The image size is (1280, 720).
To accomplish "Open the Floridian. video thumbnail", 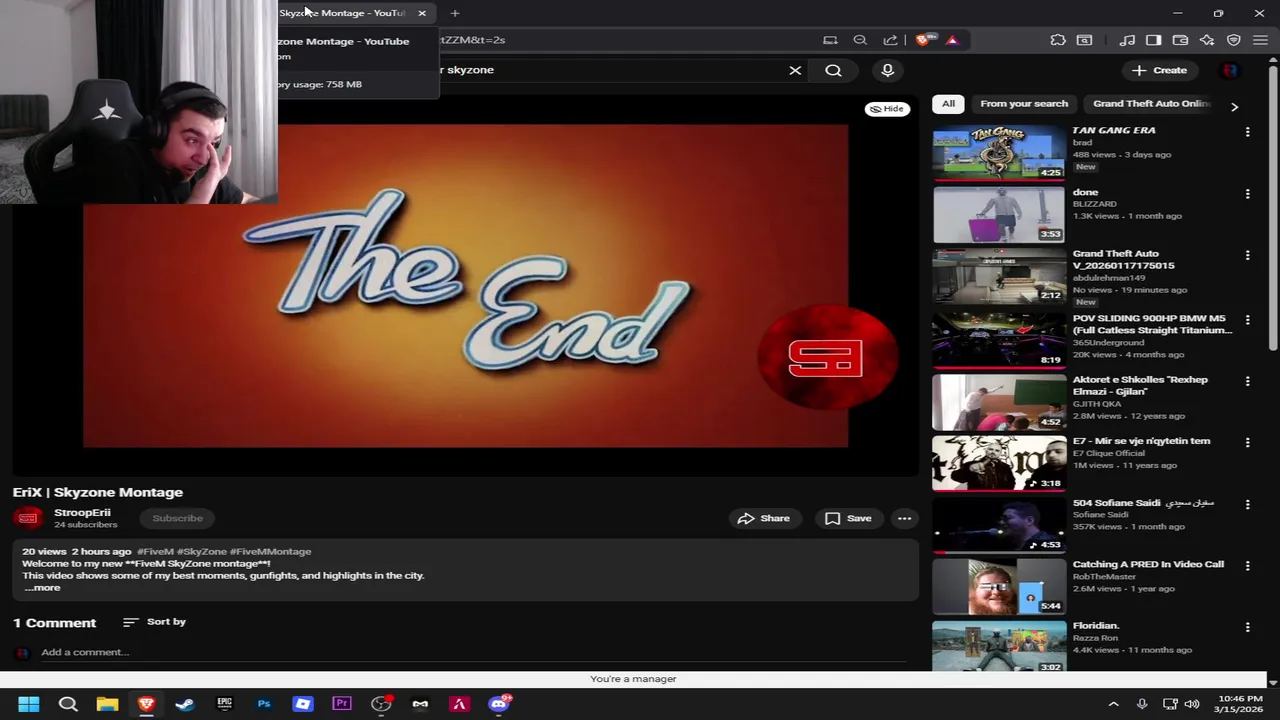I will click(x=999, y=646).
